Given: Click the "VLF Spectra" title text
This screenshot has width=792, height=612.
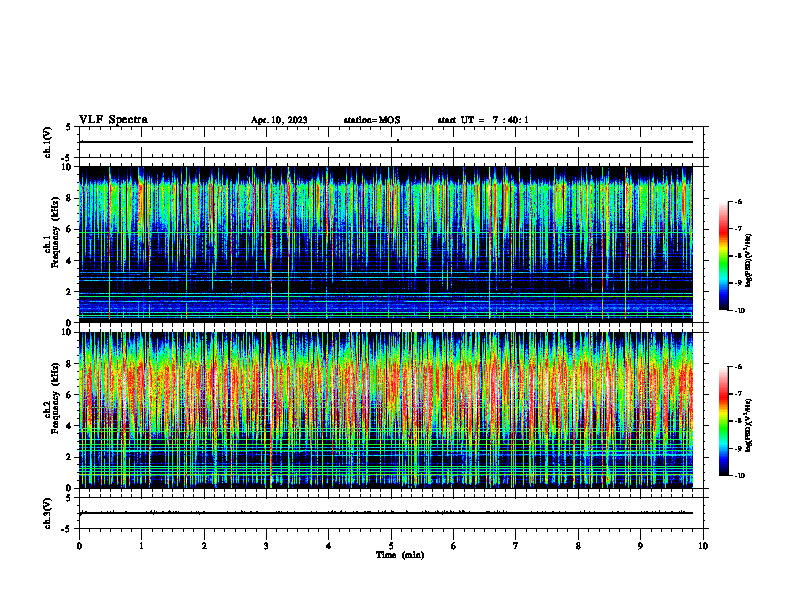Looking at the screenshot, I should (113, 120).
